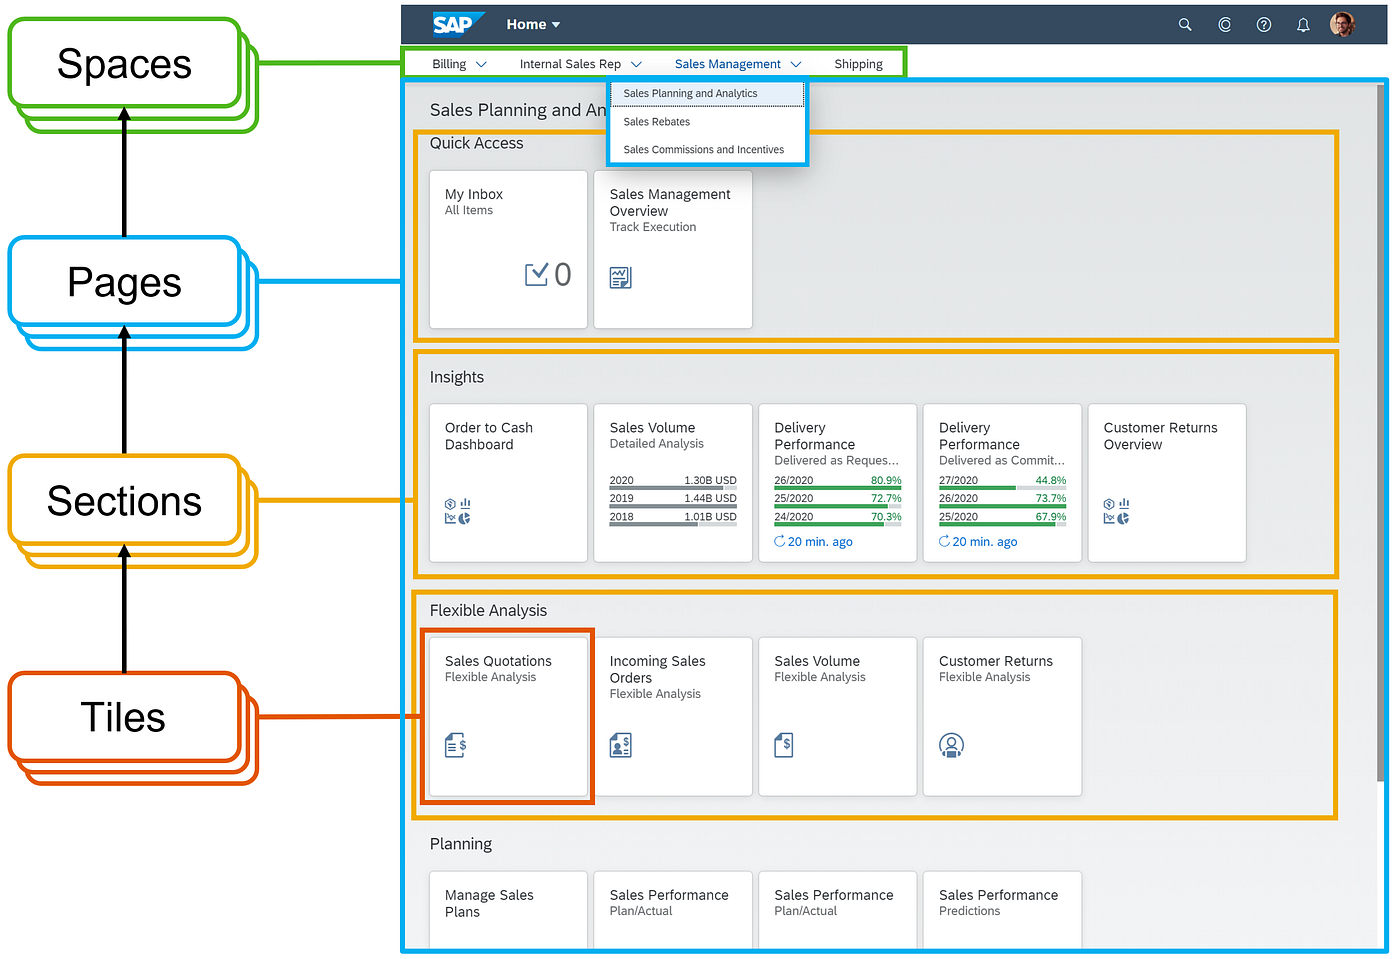Image resolution: width=1400 pixels, height=959 pixels.
Task: Click the document icon on the Sales Quotations tile
Action: coord(456,744)
